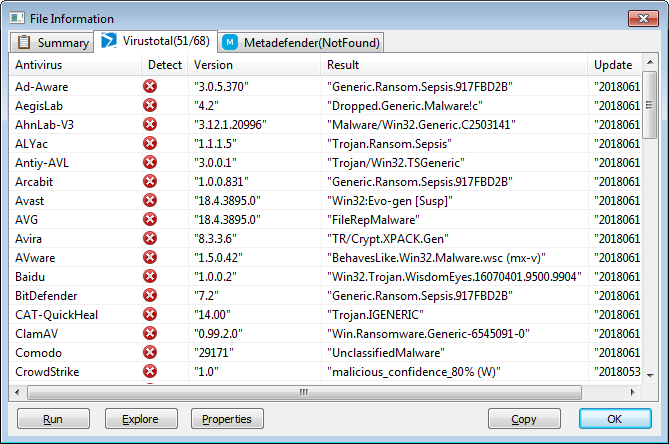Select the ClamAV row name
The height and width of the screenshot is (444, 669).
tap(36, 334)
